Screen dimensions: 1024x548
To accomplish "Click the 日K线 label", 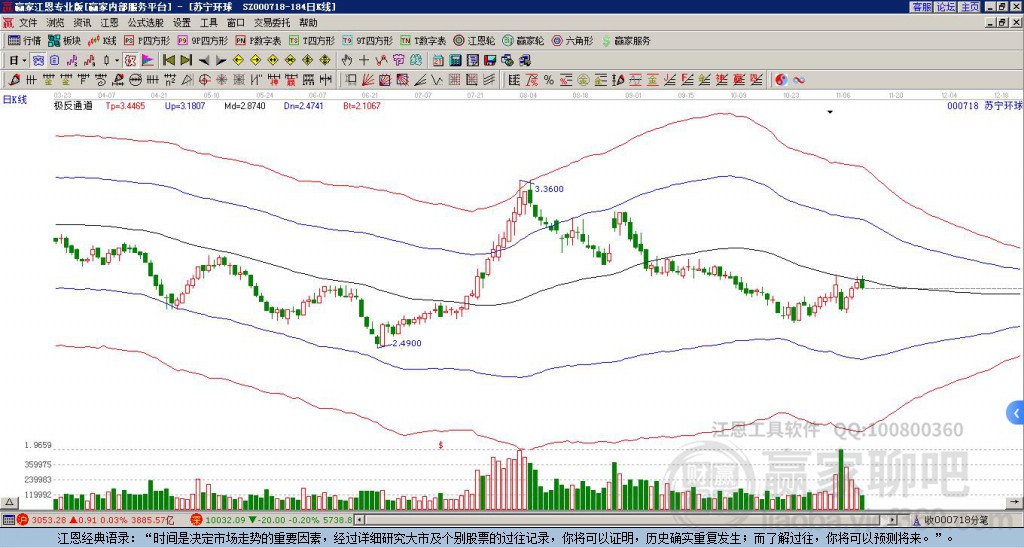I will [x=15, y=99].
